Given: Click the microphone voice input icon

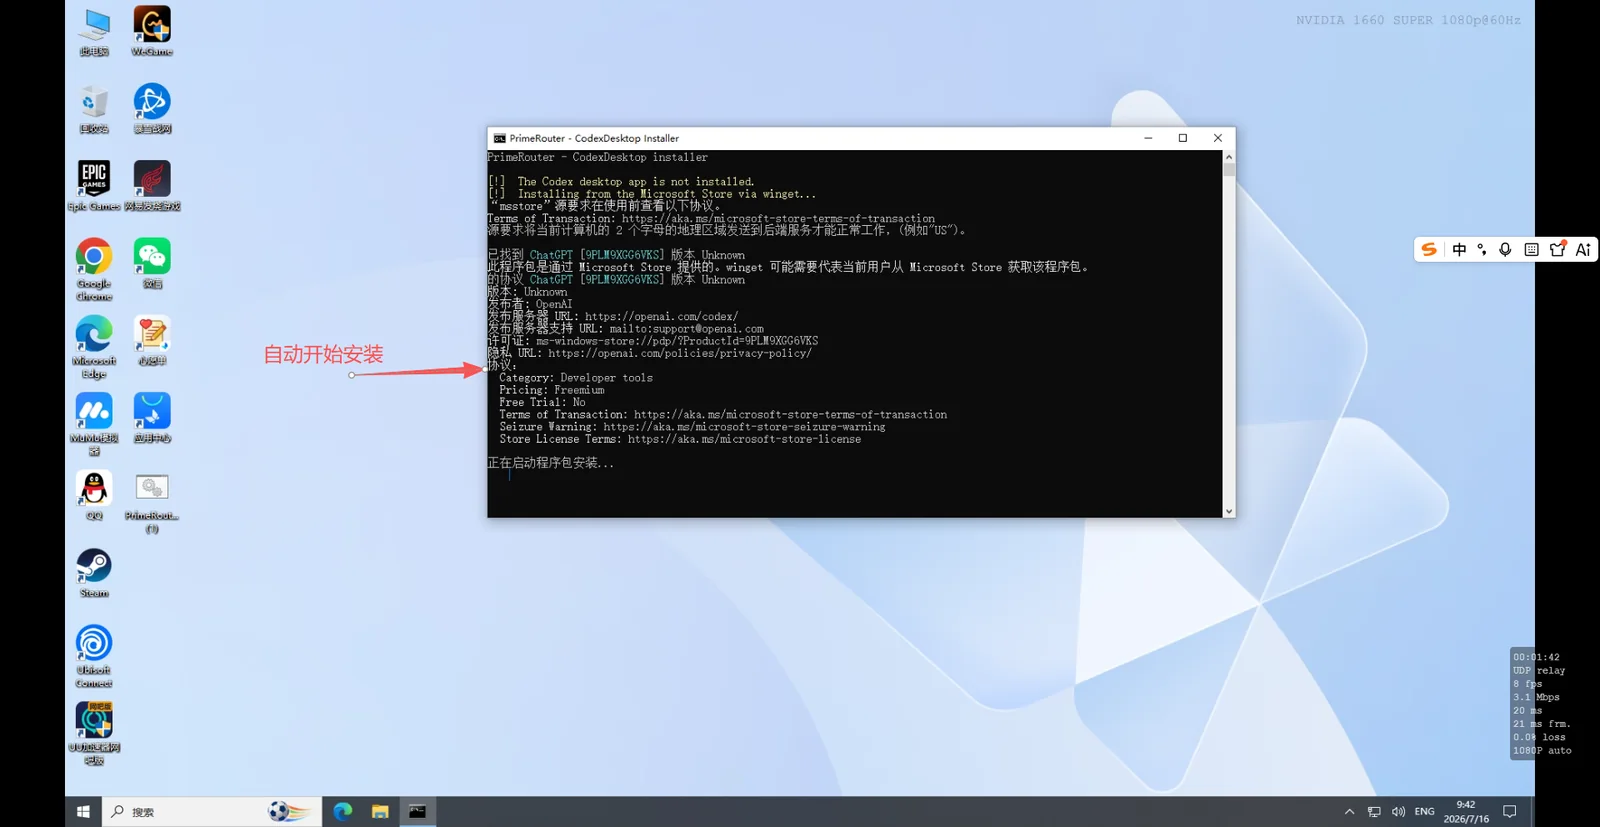Looking at the screenshot, I should coord(1505,250).
